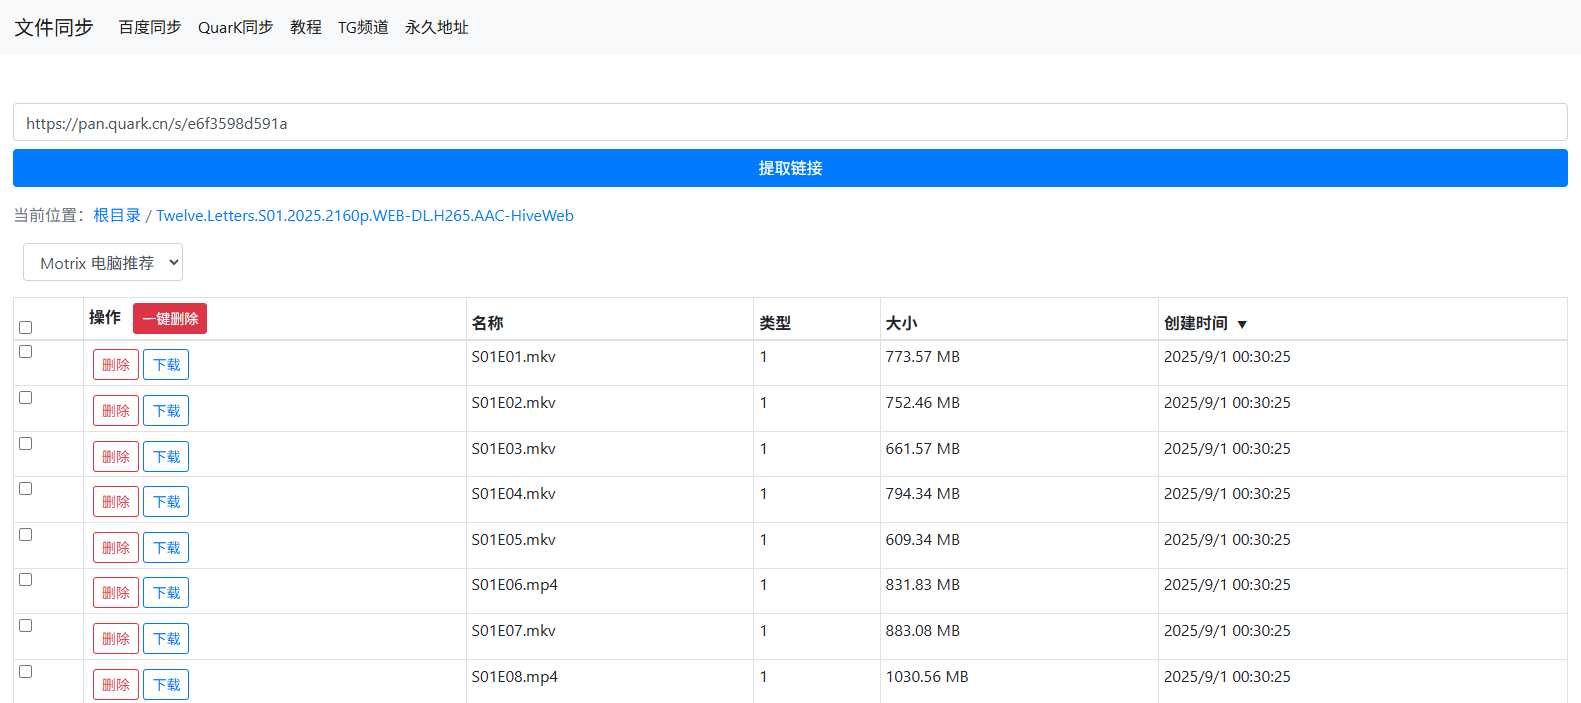
Task: Navigate to 根目录 in the breadcrumb
Action: click(117, 215)
